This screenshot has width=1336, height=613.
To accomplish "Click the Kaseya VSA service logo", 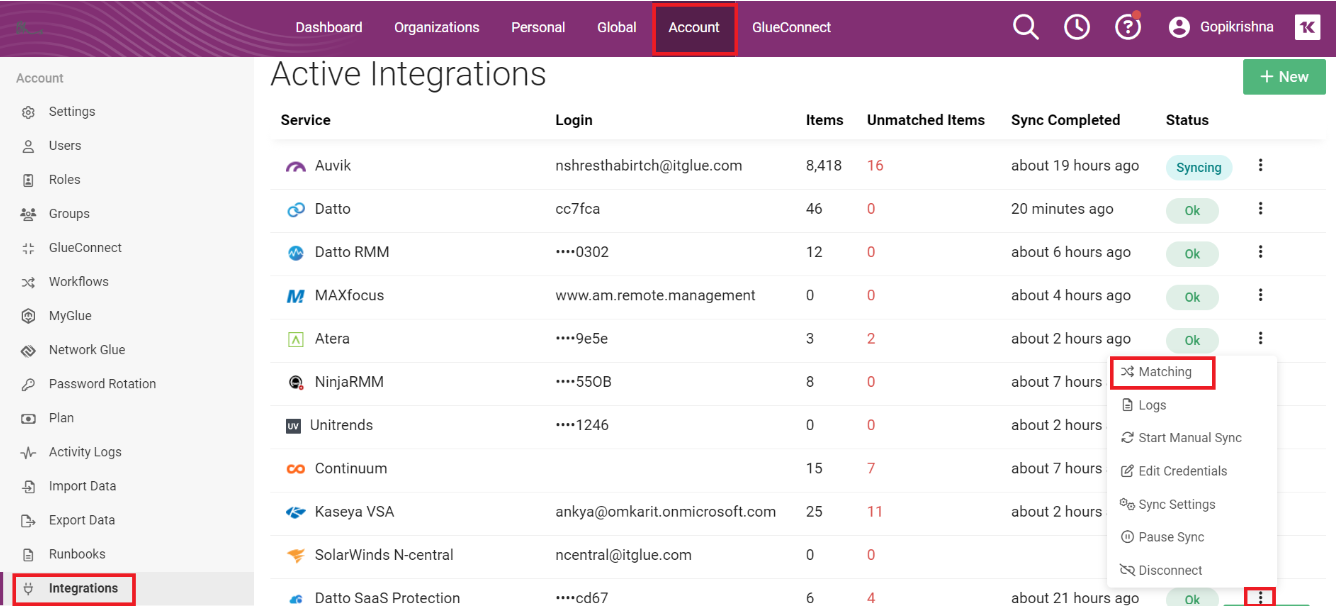I will click(x=296, y=512).
